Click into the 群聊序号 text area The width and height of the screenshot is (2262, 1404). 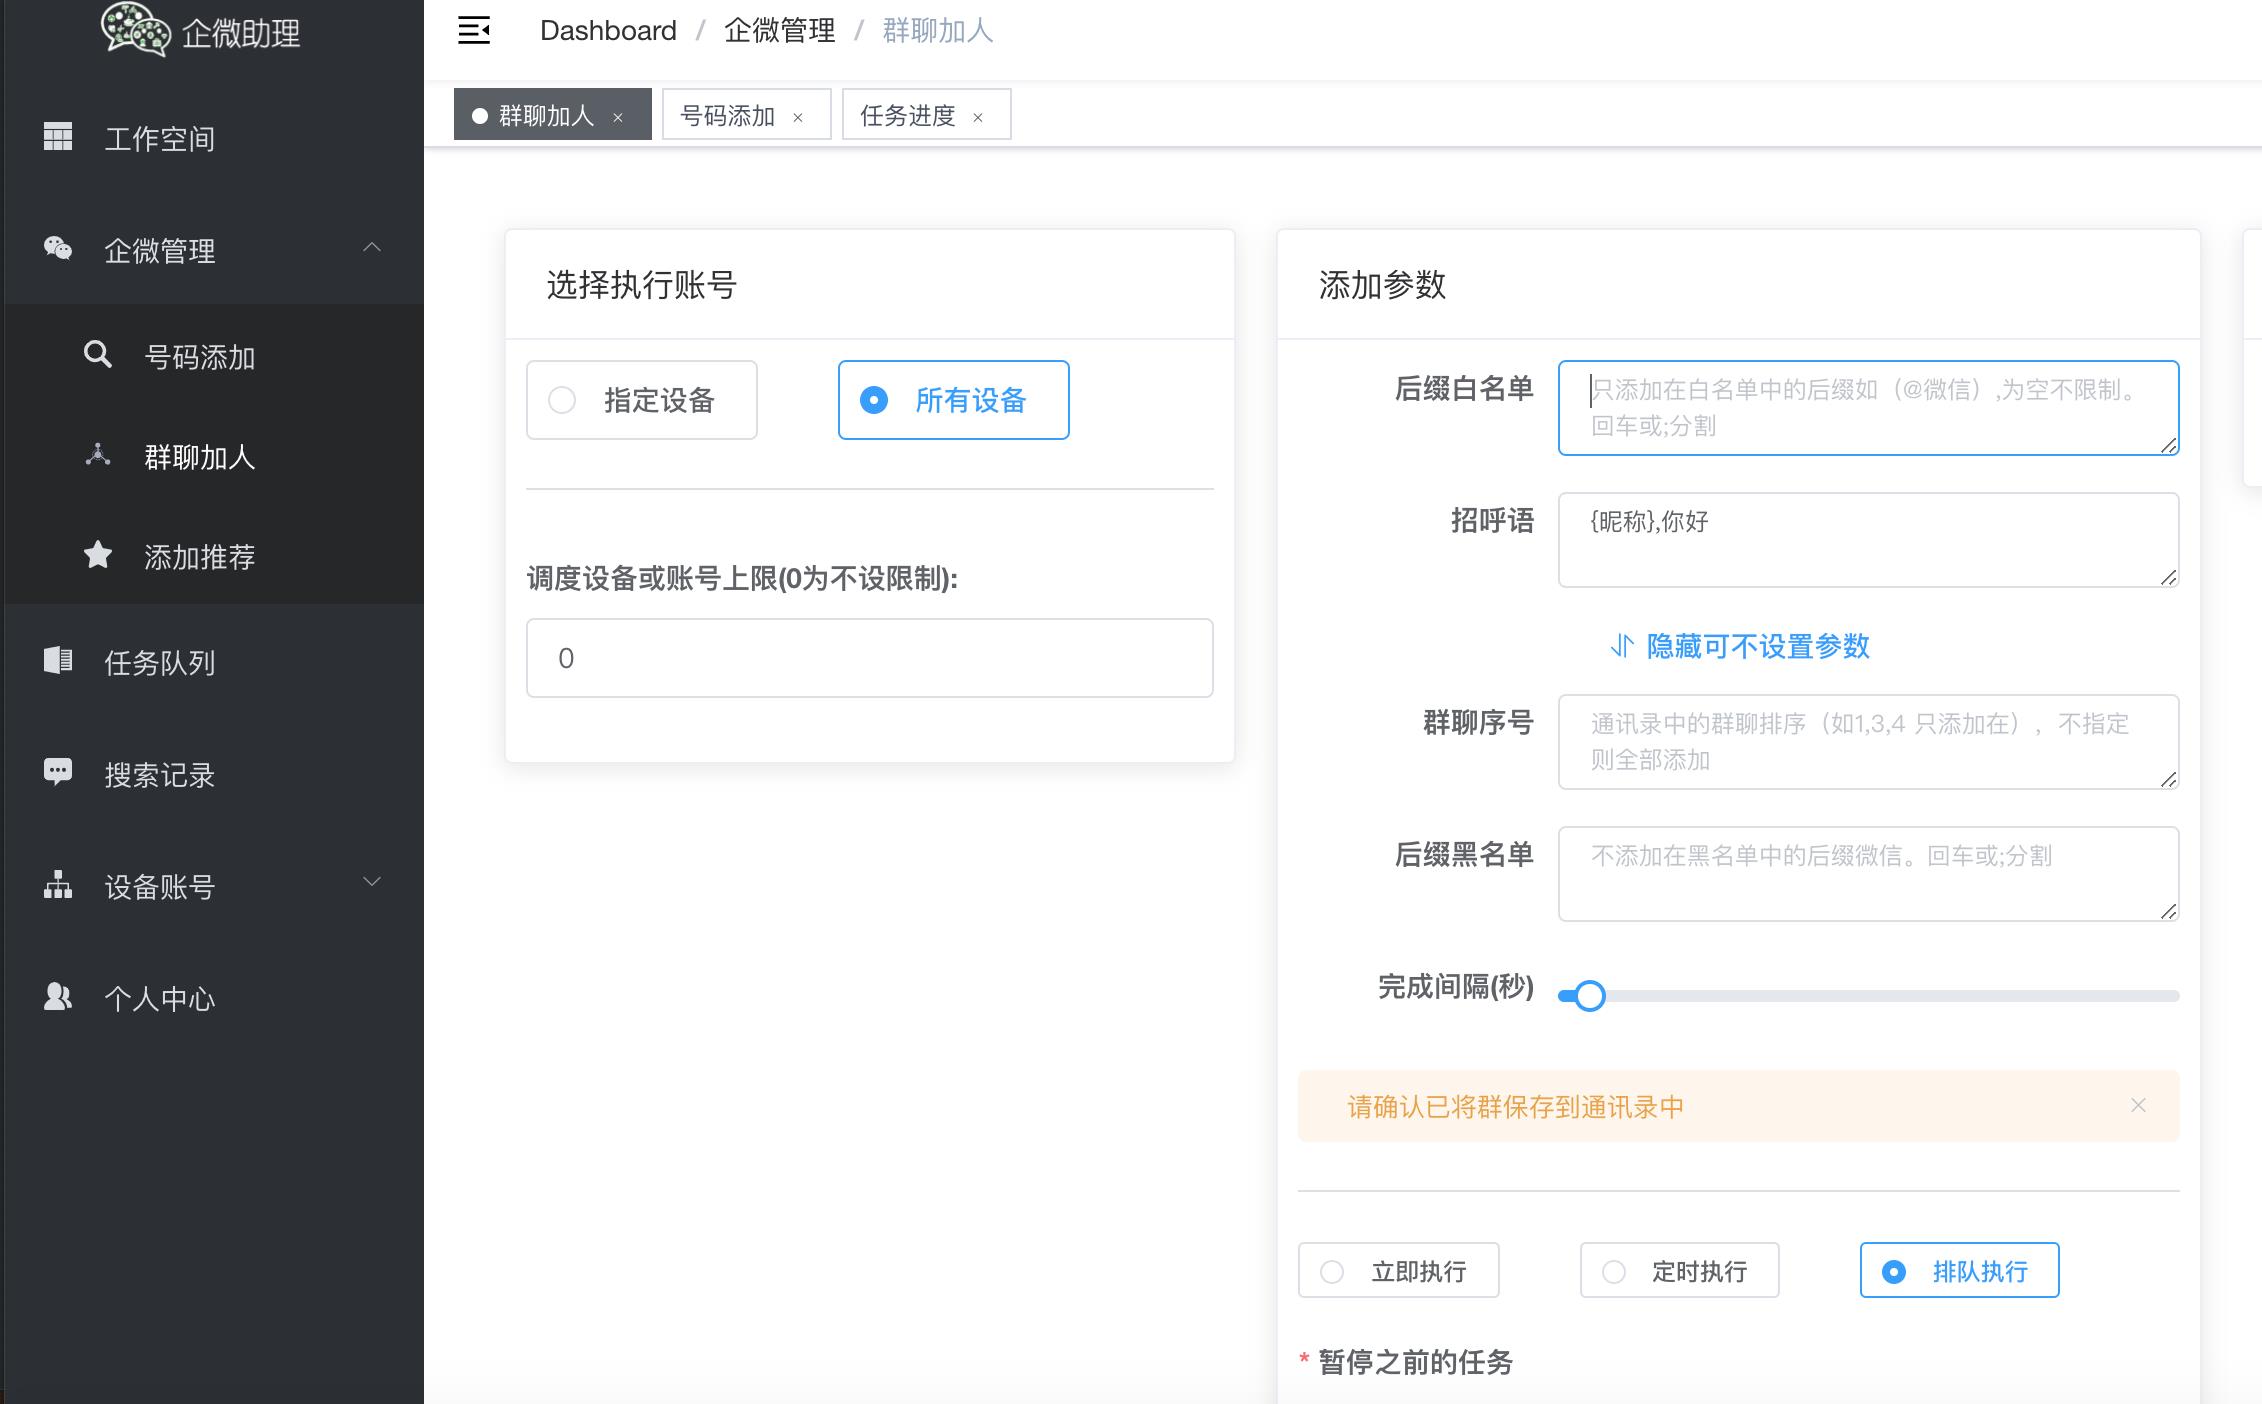click(x=1868, y=742)
